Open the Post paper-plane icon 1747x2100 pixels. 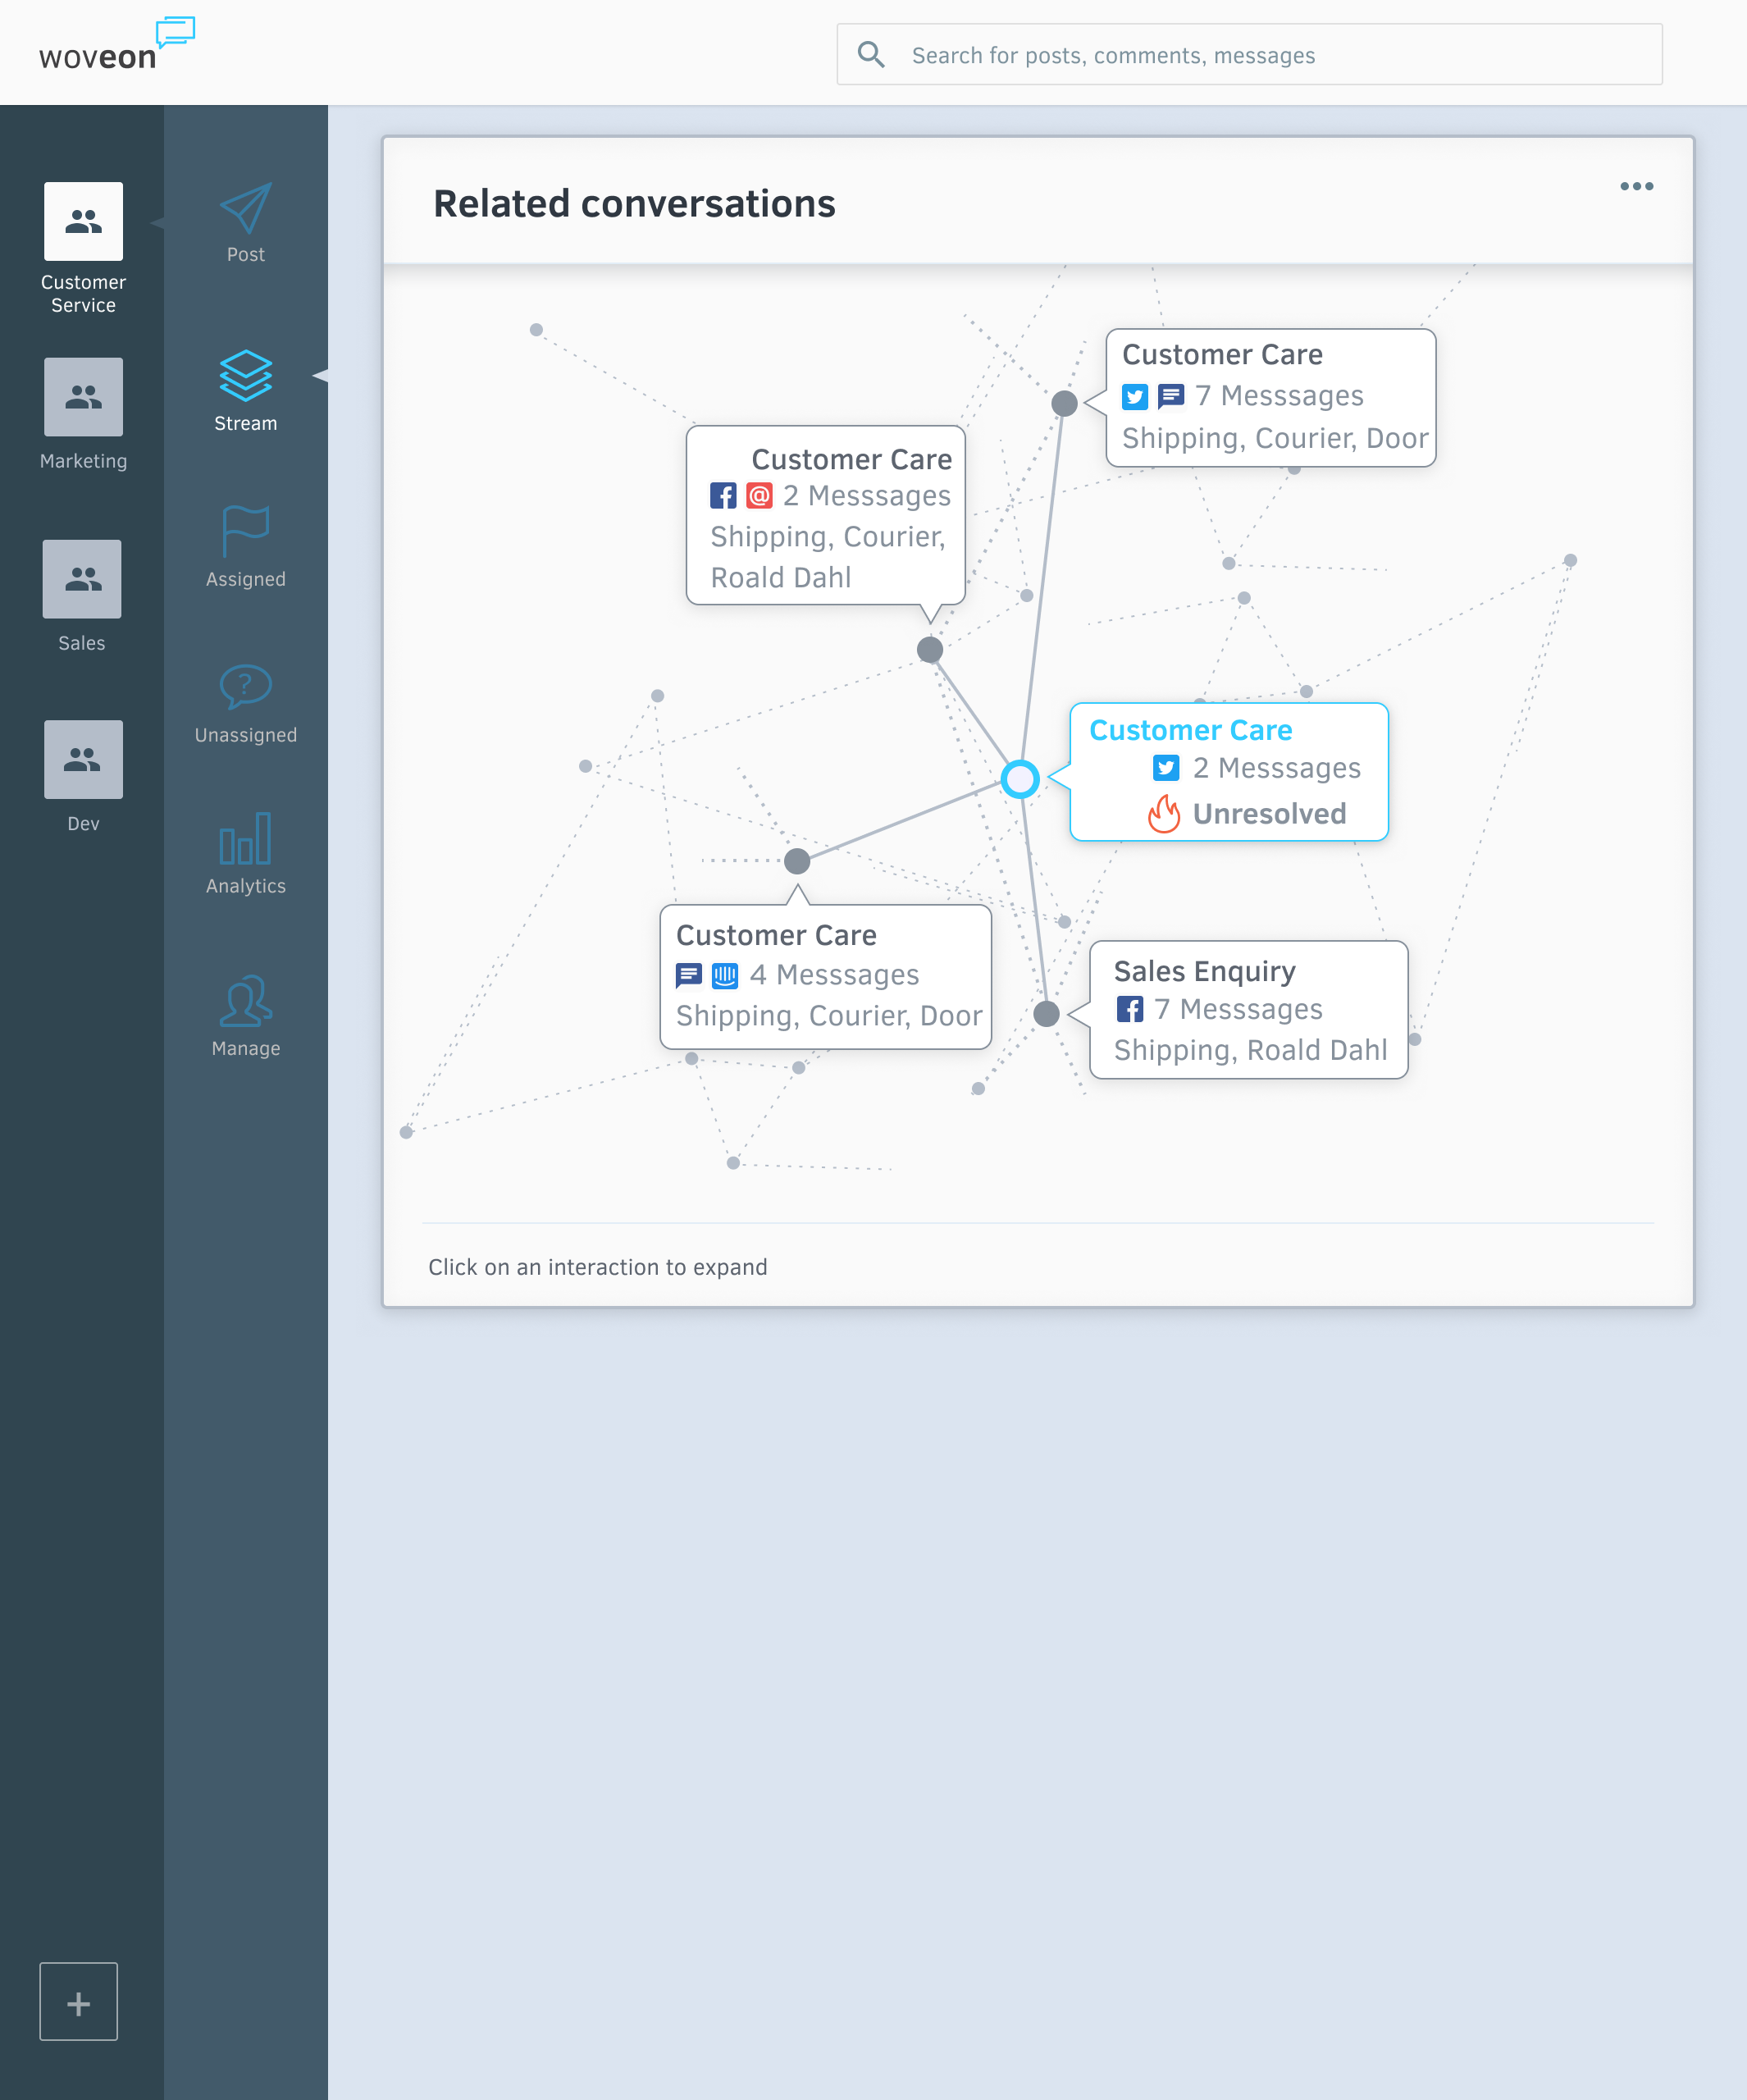point(245,208)
